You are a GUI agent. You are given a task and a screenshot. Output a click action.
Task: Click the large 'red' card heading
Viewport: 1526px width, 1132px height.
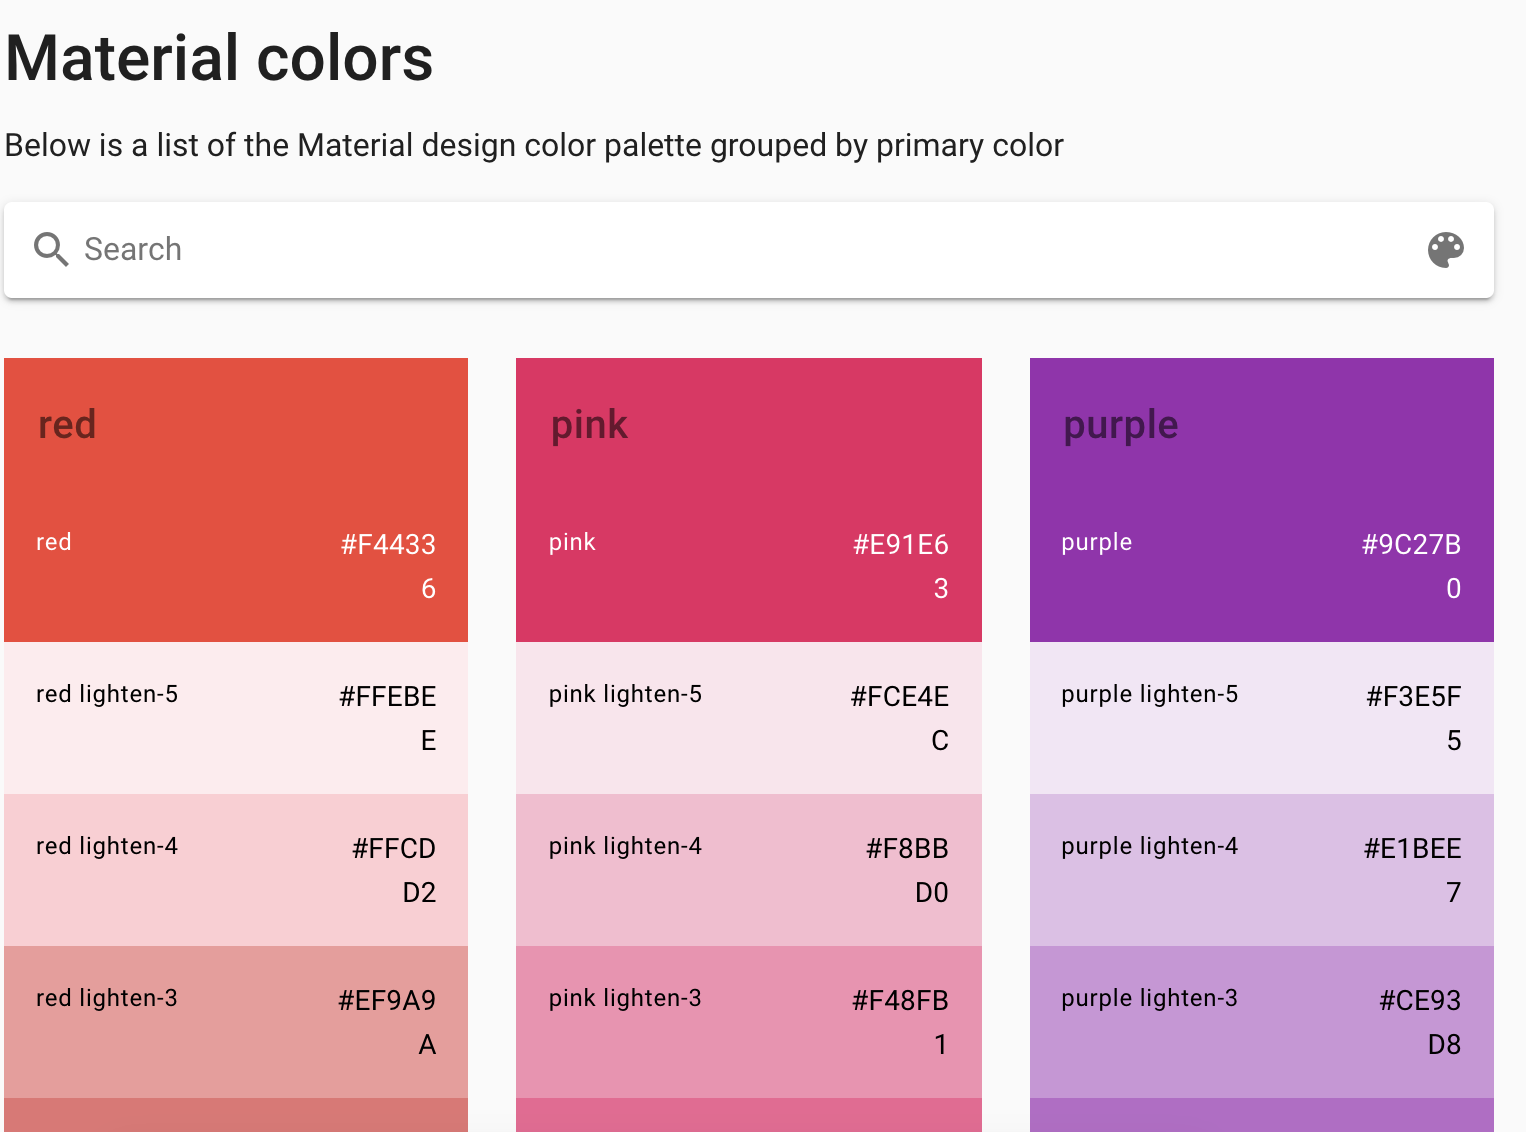tap(67, 425)
